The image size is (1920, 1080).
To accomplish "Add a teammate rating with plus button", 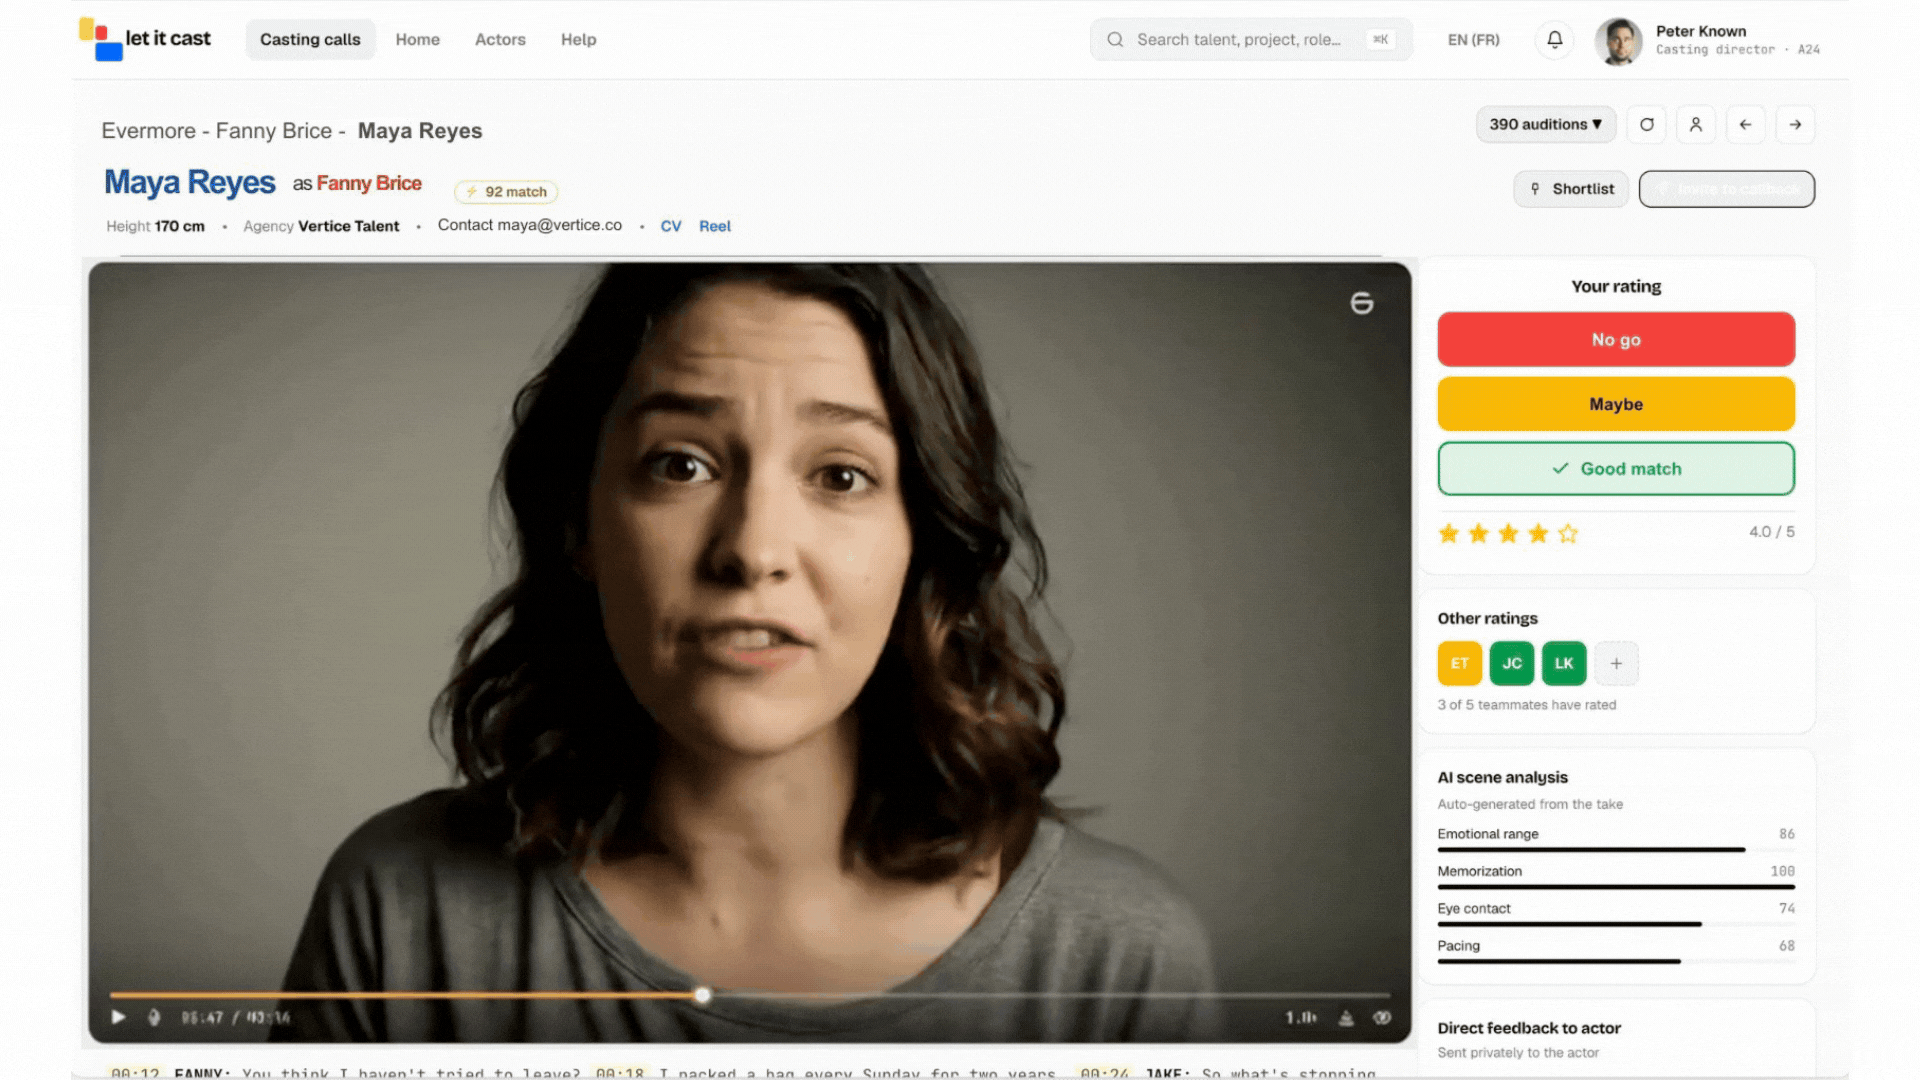I will [x=1616, y=664].
